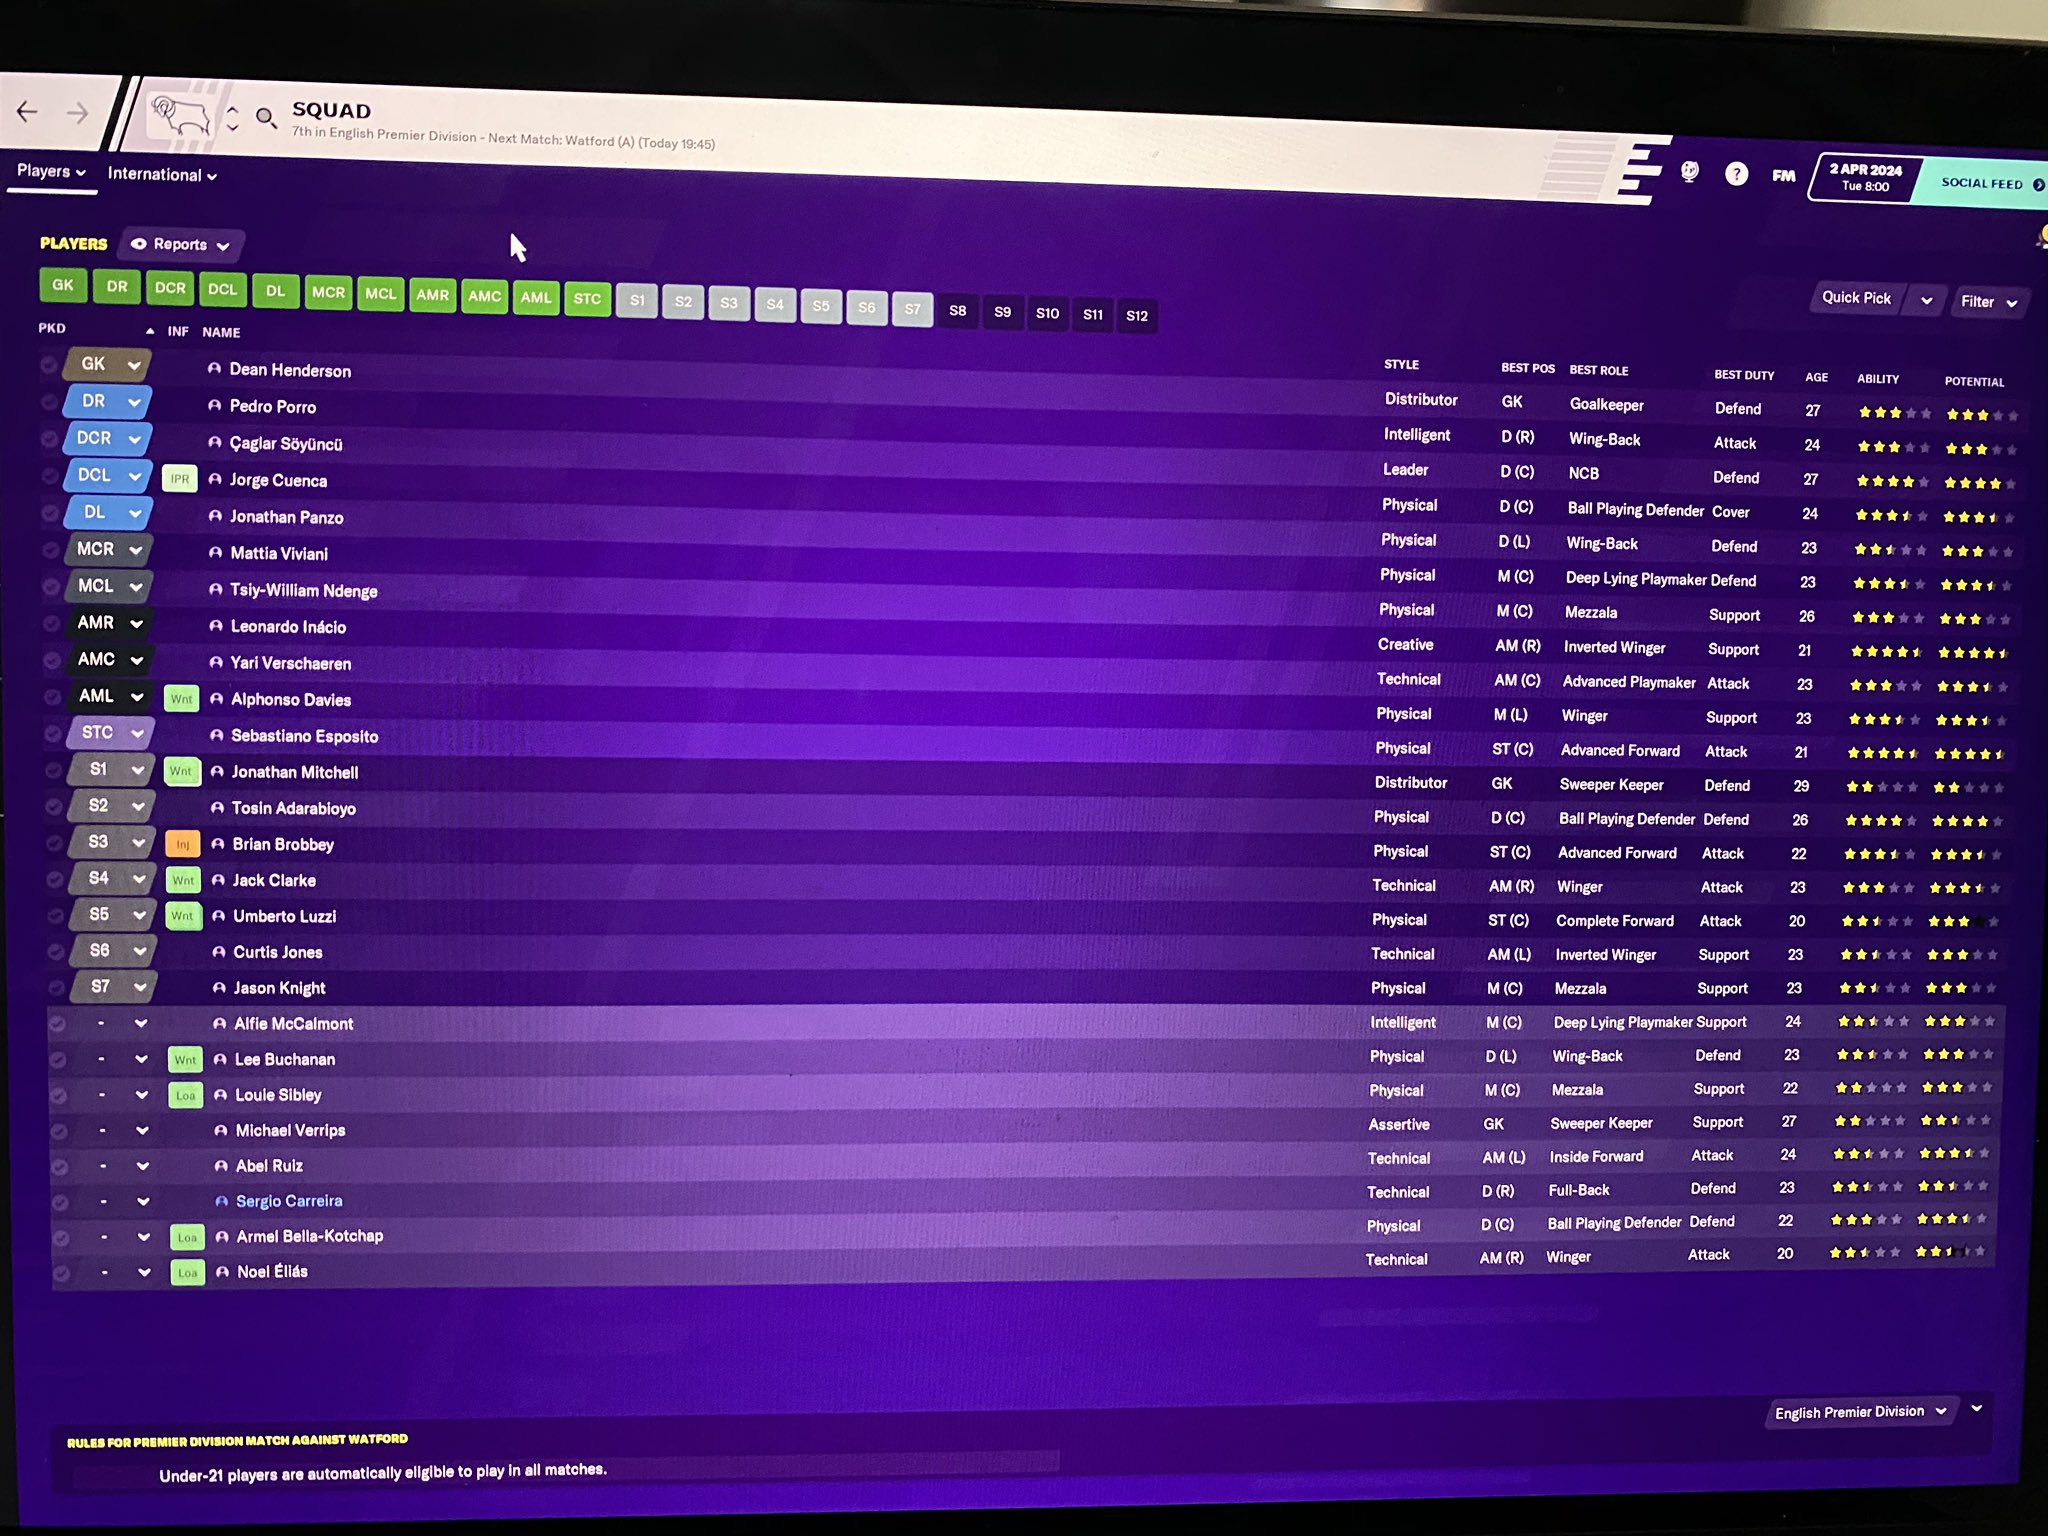Open the globe world icon
2048x1536 pixels.
click(x=1689, y=172)
